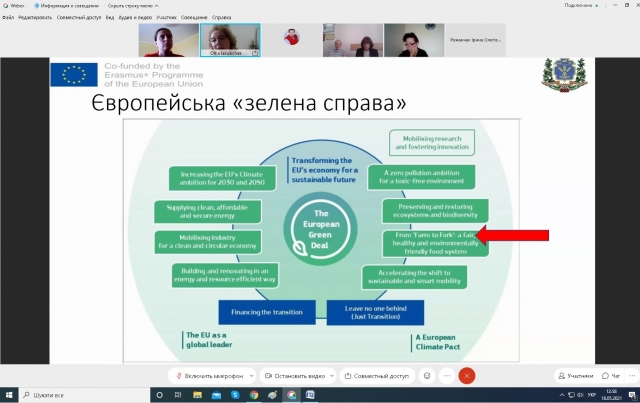Open clock showing 12:58 in tray
The height and width of the screenshot is (403, 640).
pyautogui.click(x=611, y=395)
